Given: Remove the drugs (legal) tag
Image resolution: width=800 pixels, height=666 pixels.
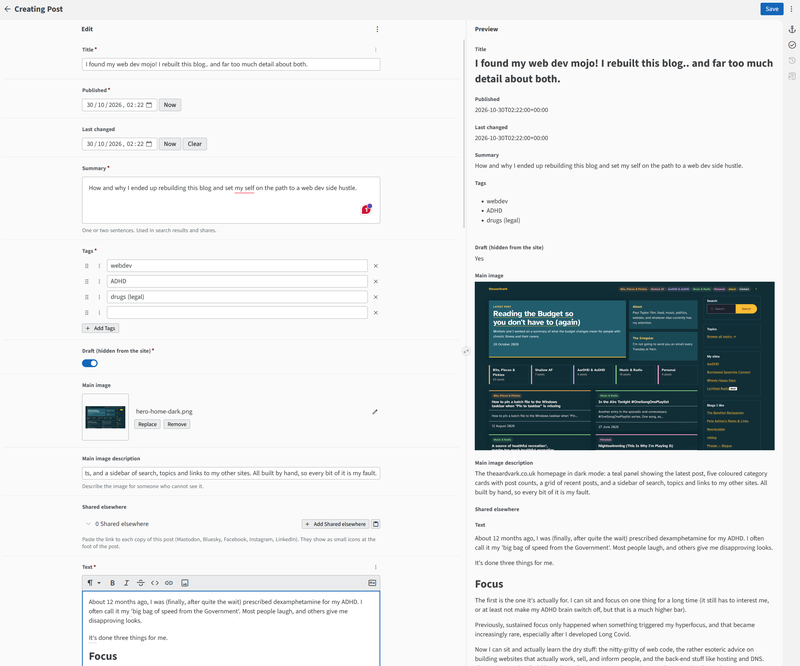Looking at the screenshot, I should tap(376, 297).
